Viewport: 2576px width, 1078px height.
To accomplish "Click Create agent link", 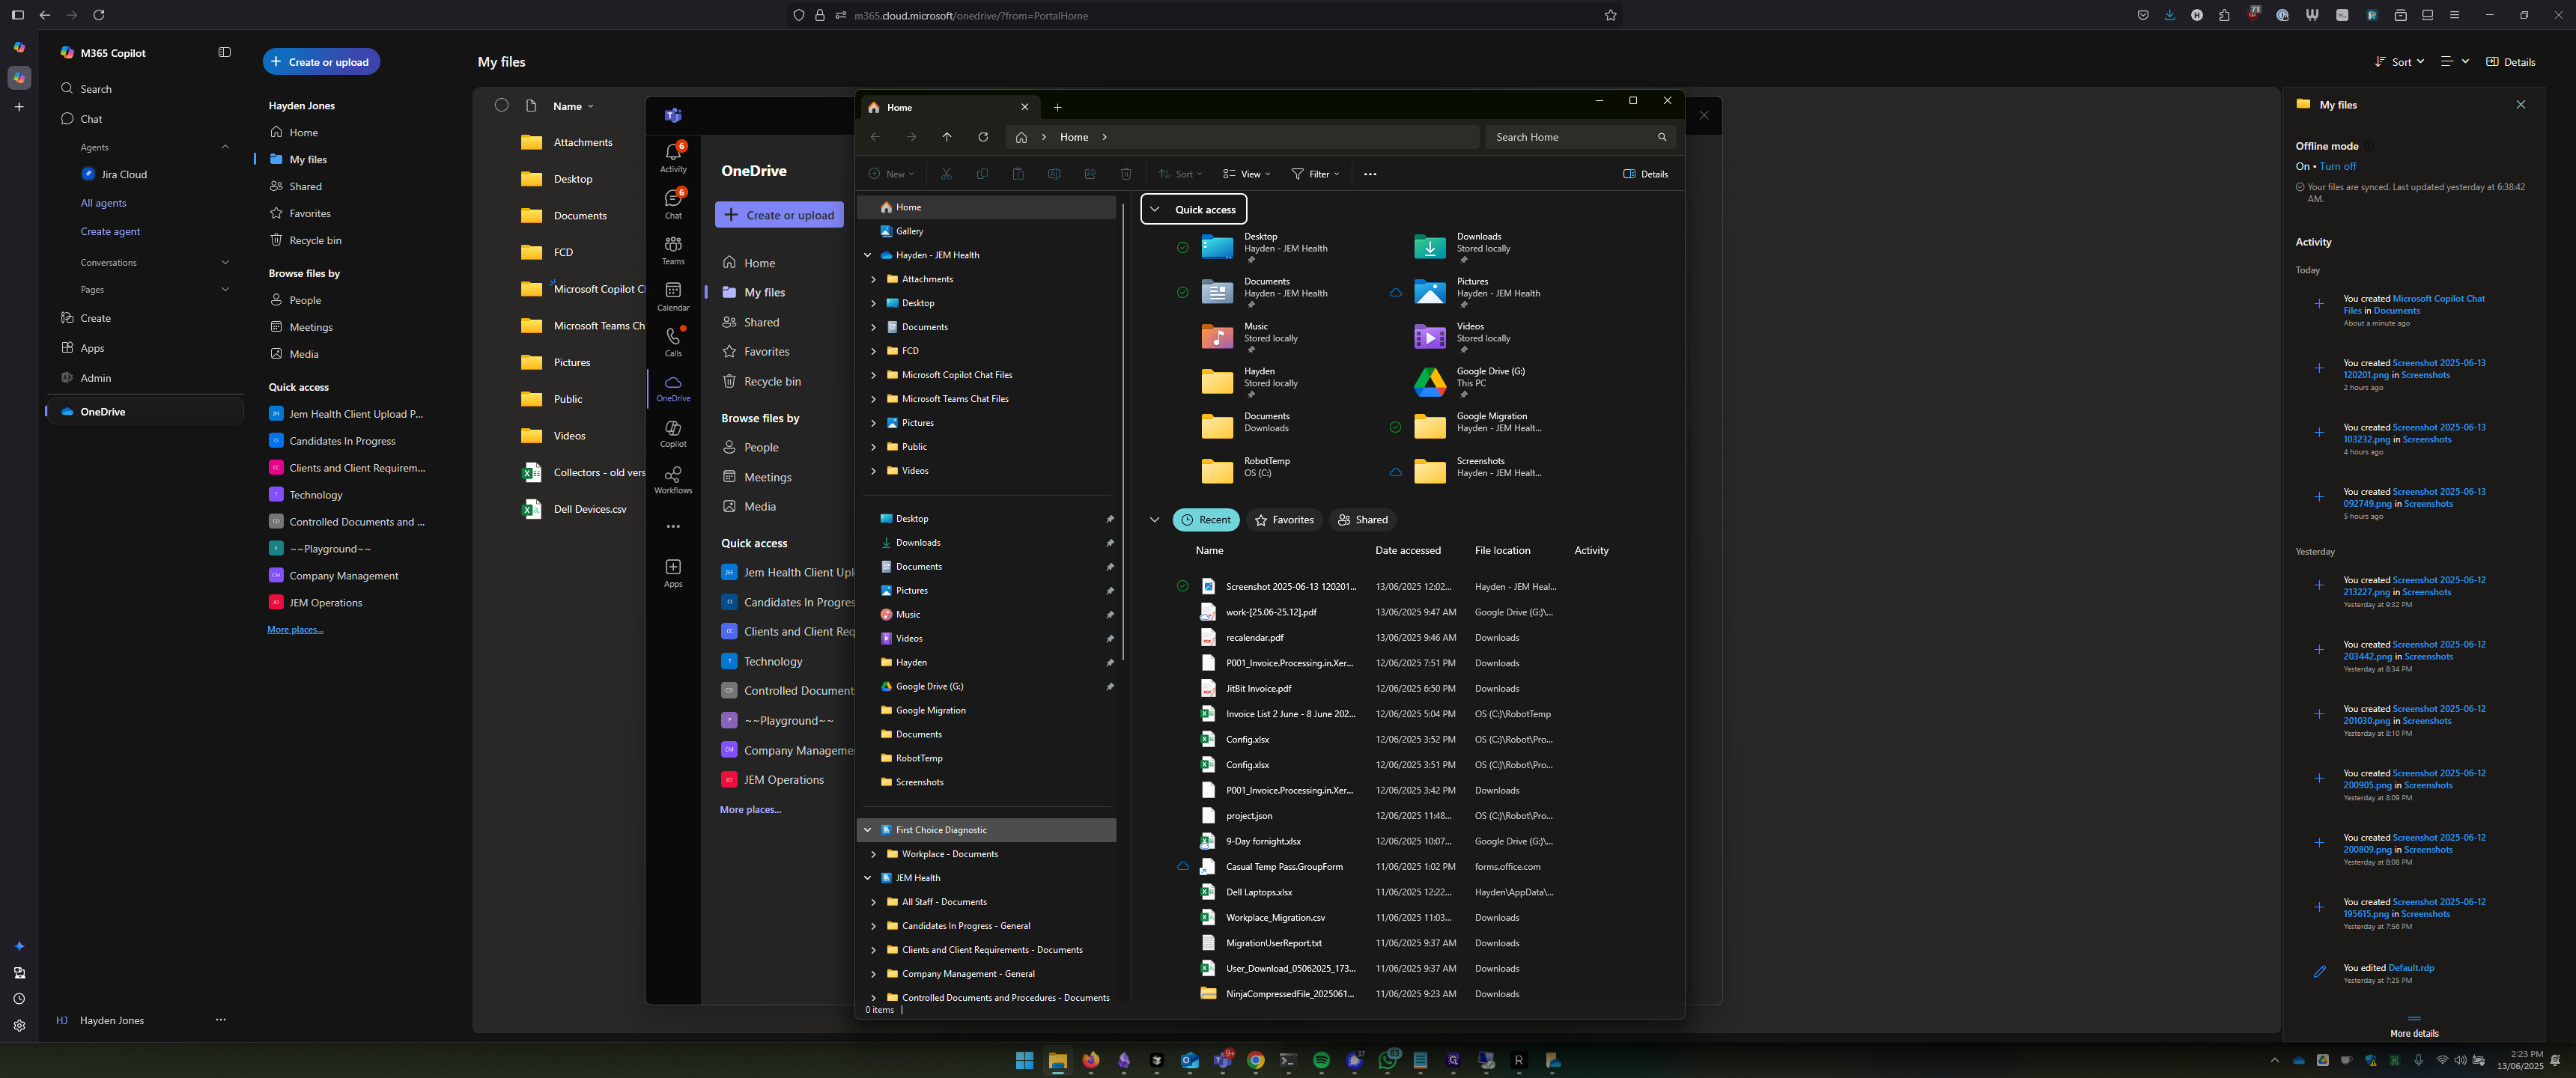I will click(x=110, y=231).
